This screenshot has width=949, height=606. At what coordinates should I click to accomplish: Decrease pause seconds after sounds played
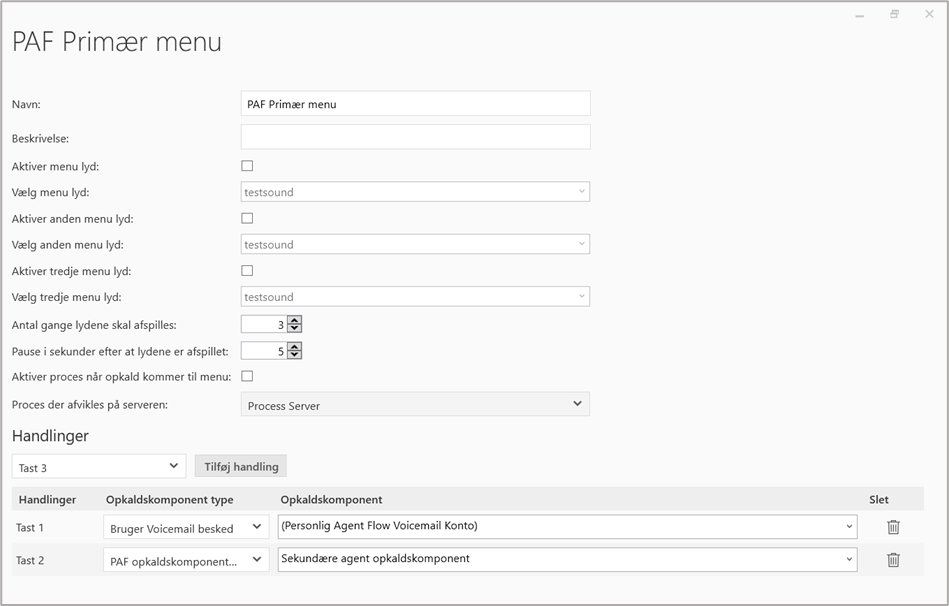pyautogui.click(x=294, y=355)
